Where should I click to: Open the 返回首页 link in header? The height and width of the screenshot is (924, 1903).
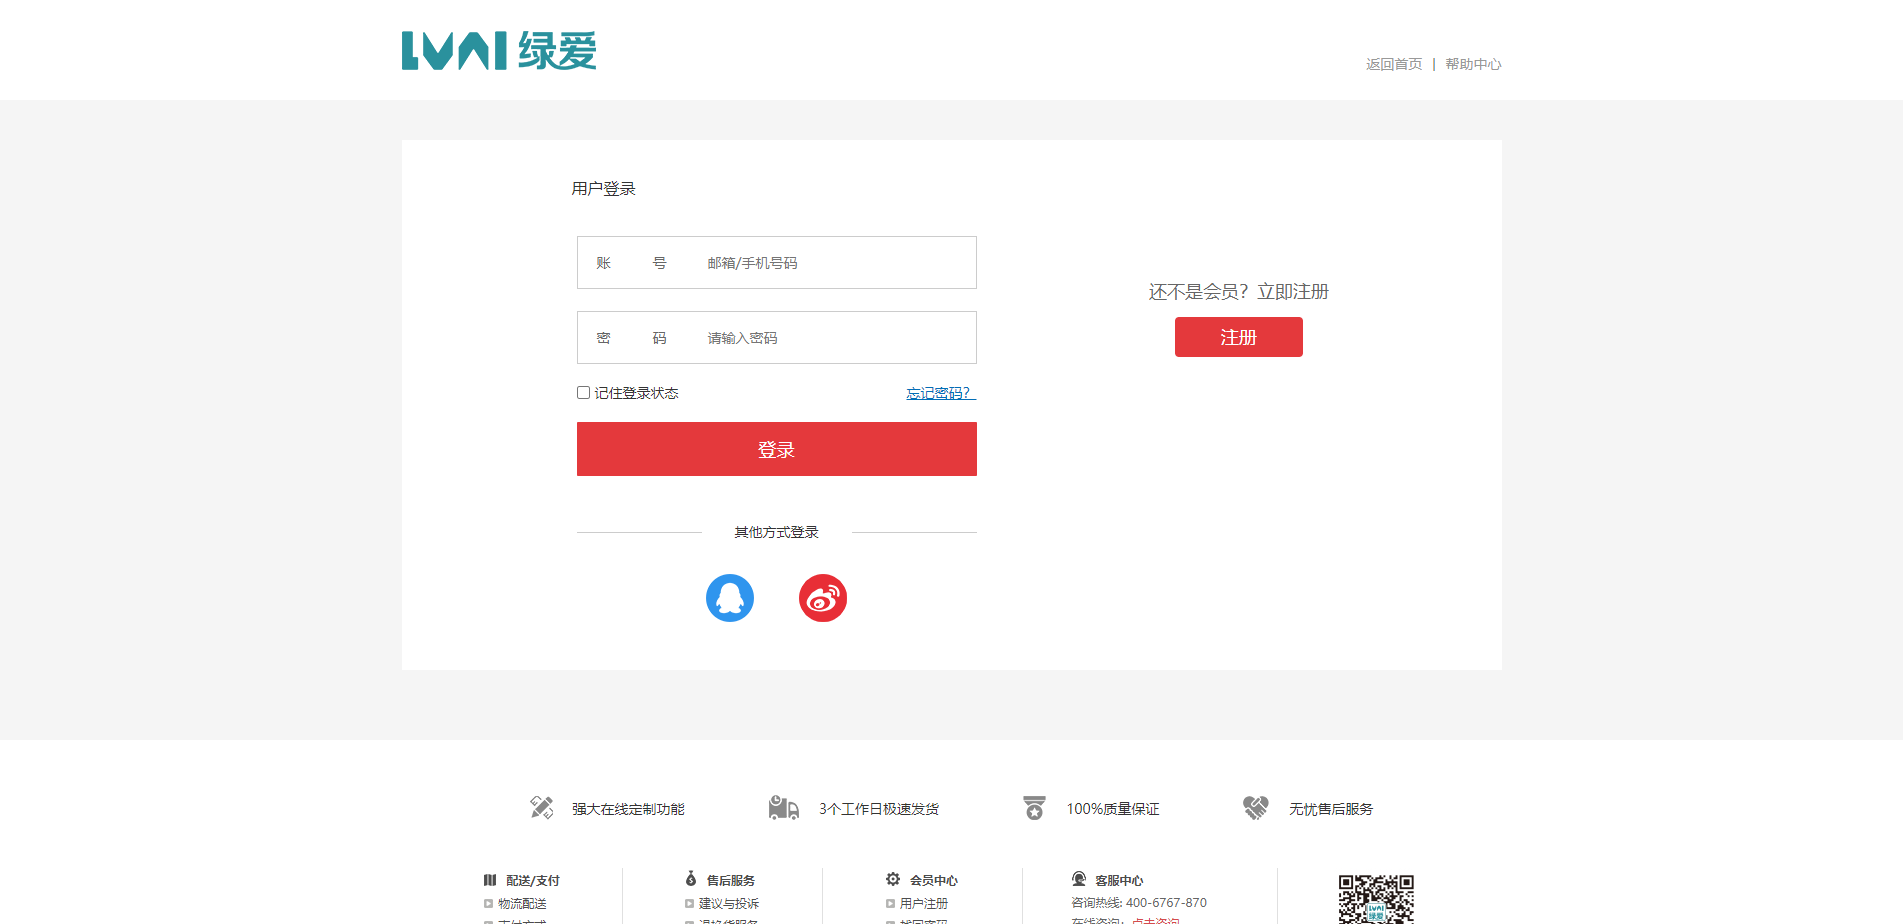tap(1393, 64)
